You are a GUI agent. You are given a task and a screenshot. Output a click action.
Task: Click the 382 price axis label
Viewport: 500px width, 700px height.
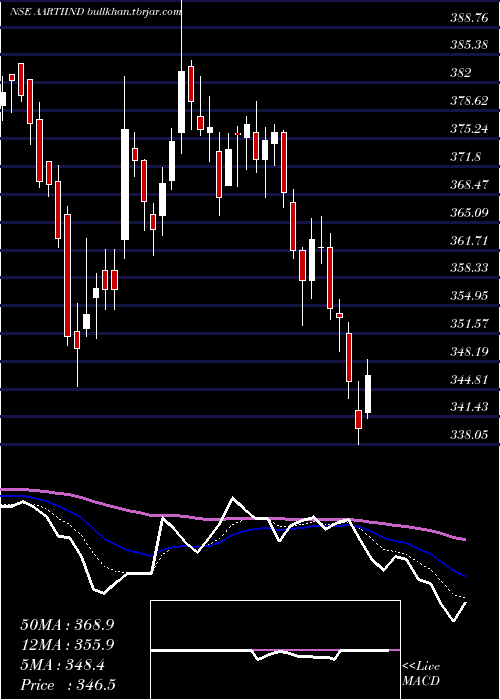[461, 73]
